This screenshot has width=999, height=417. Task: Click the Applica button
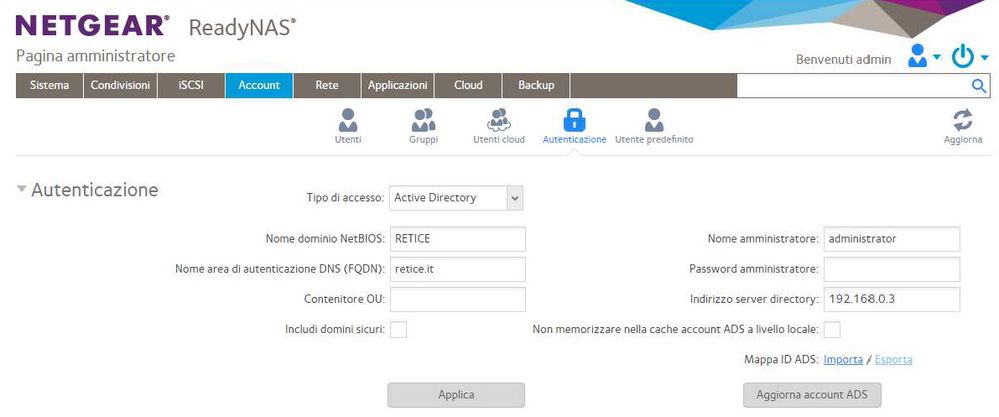(456, 395)
